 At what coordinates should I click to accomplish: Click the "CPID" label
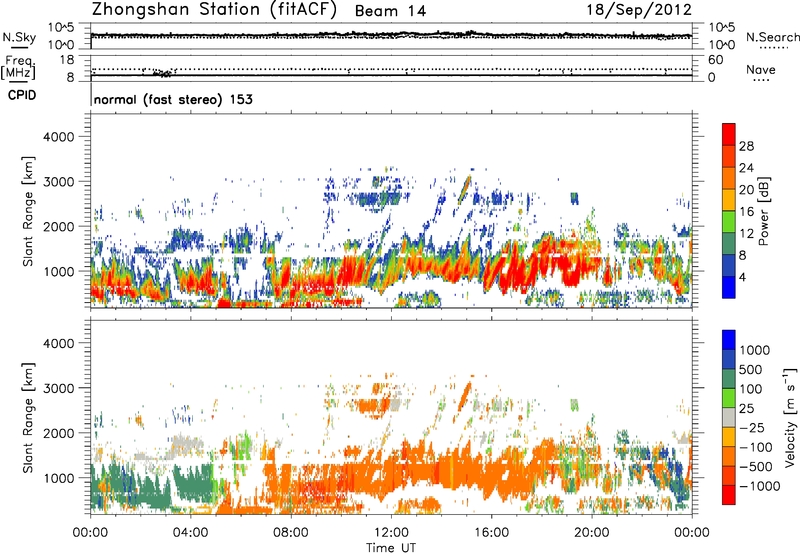22,95
